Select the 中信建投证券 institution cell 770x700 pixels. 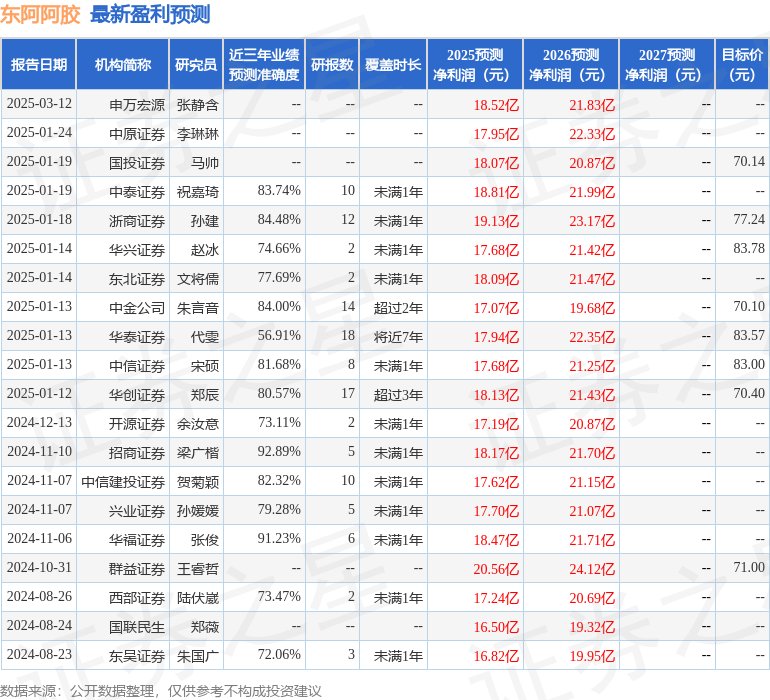123,481
